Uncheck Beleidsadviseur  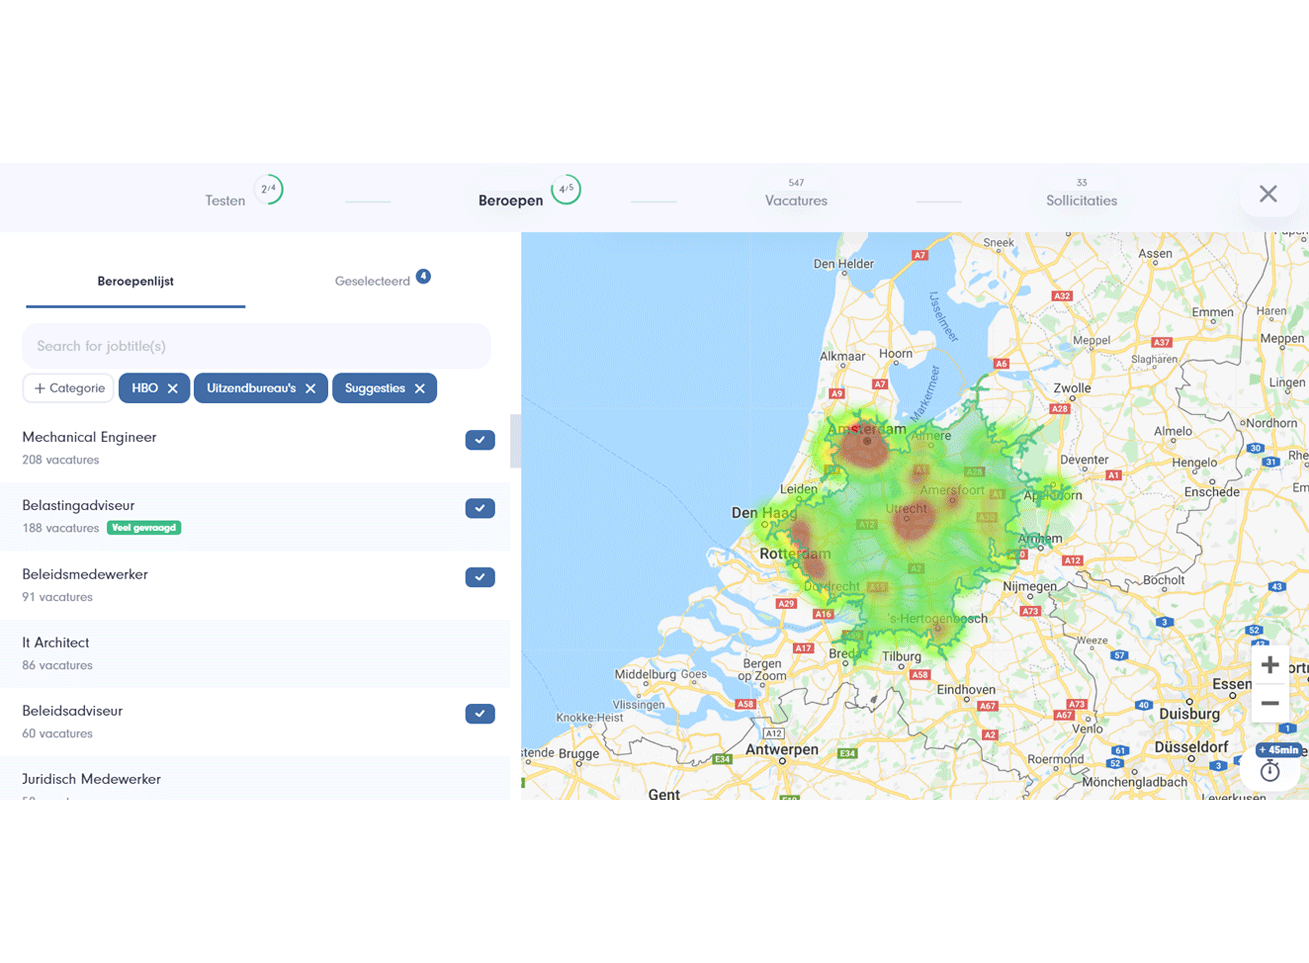480,714
